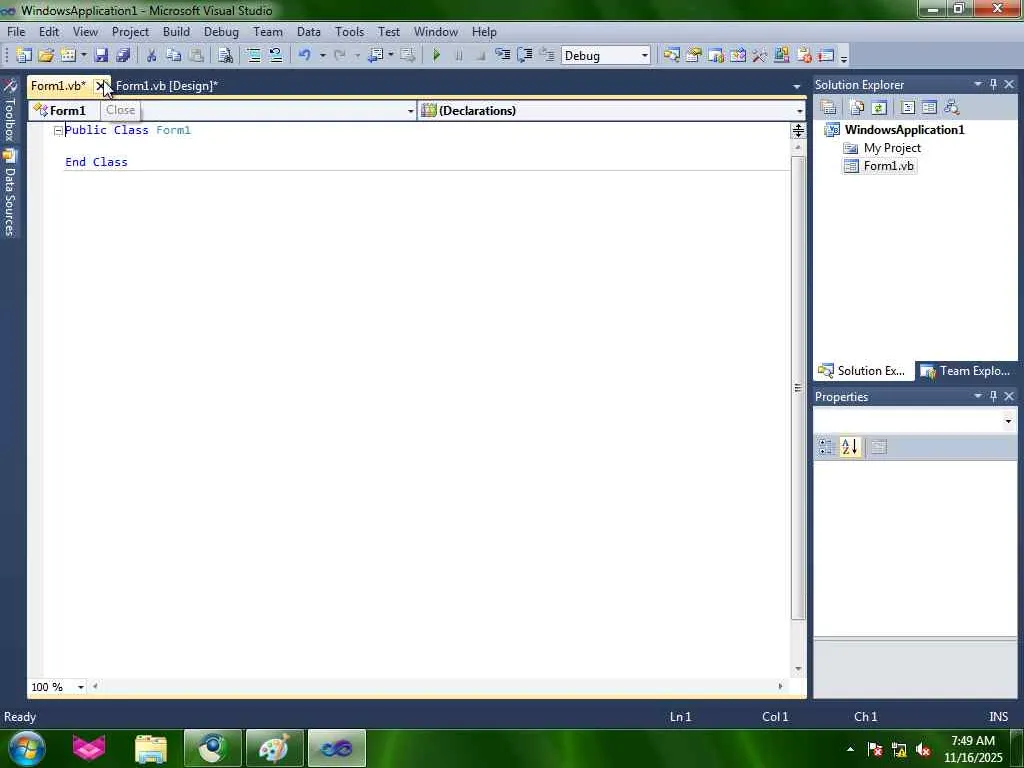1024x768 pixels.
Task: Click the Properties icon in Solution Explorer toolbar
Action: point(829,108)
